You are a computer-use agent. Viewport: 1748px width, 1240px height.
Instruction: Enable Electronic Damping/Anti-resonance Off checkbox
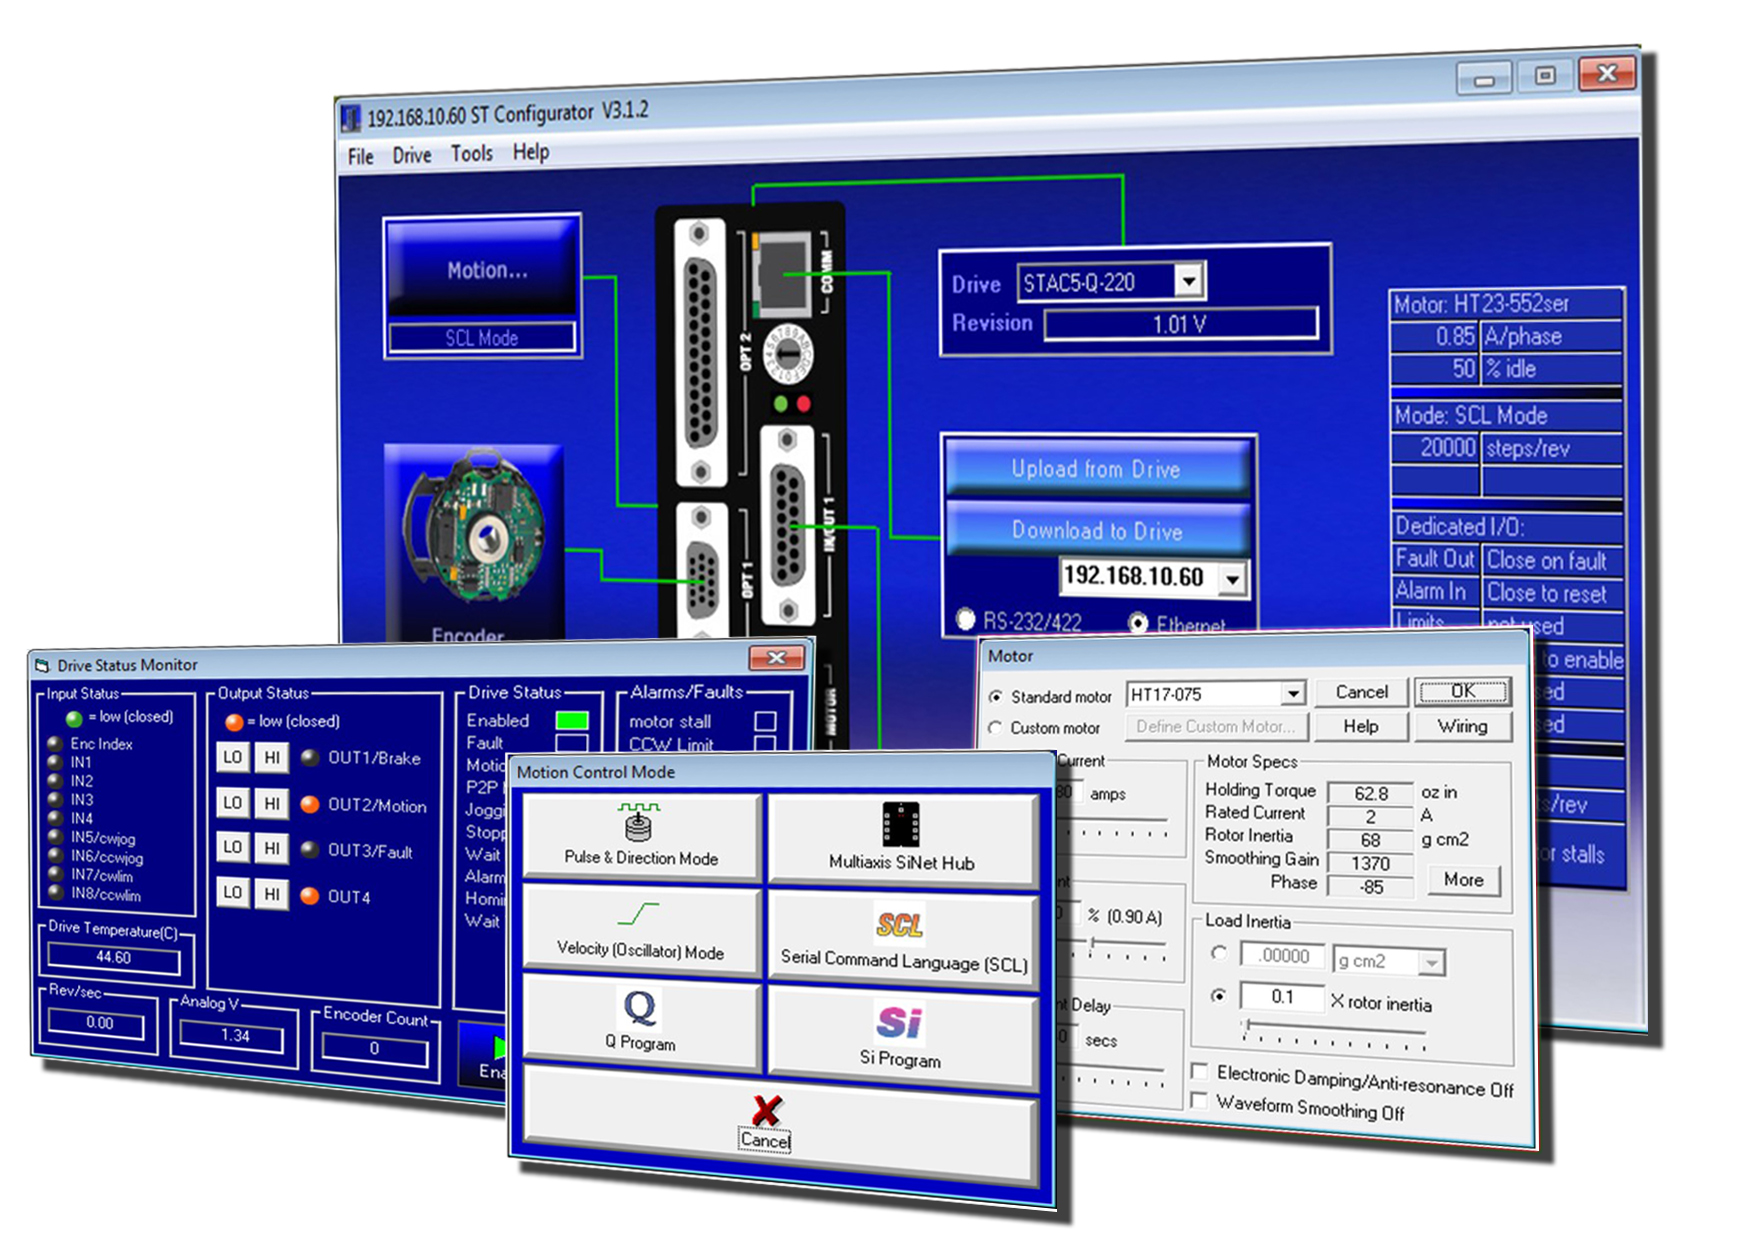[1200, 1072]
